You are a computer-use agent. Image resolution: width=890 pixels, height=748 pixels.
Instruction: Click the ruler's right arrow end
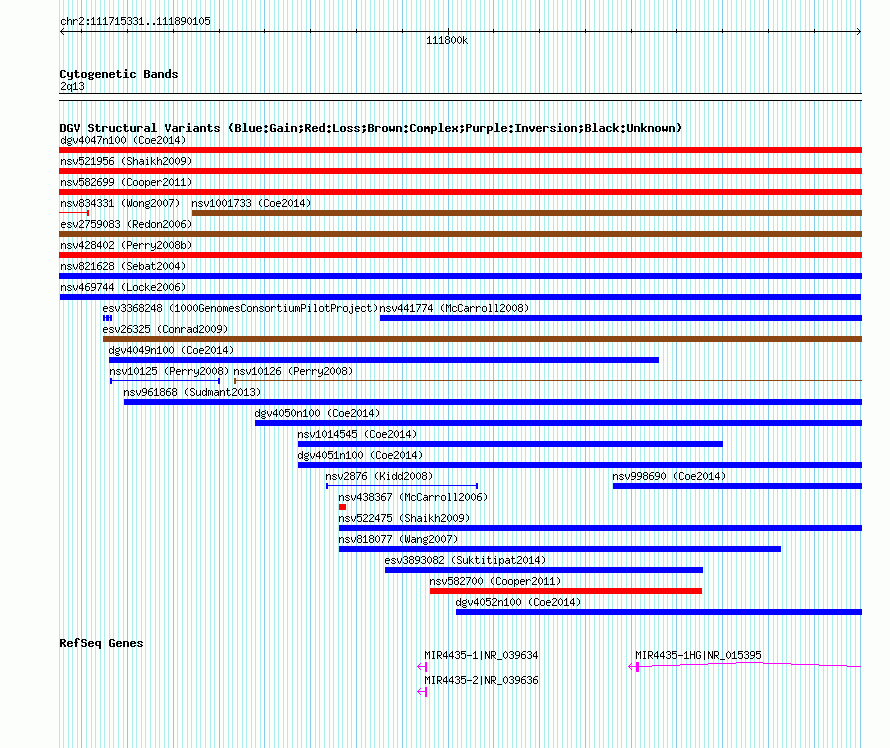pyautogui.click(x=859, y=32)
